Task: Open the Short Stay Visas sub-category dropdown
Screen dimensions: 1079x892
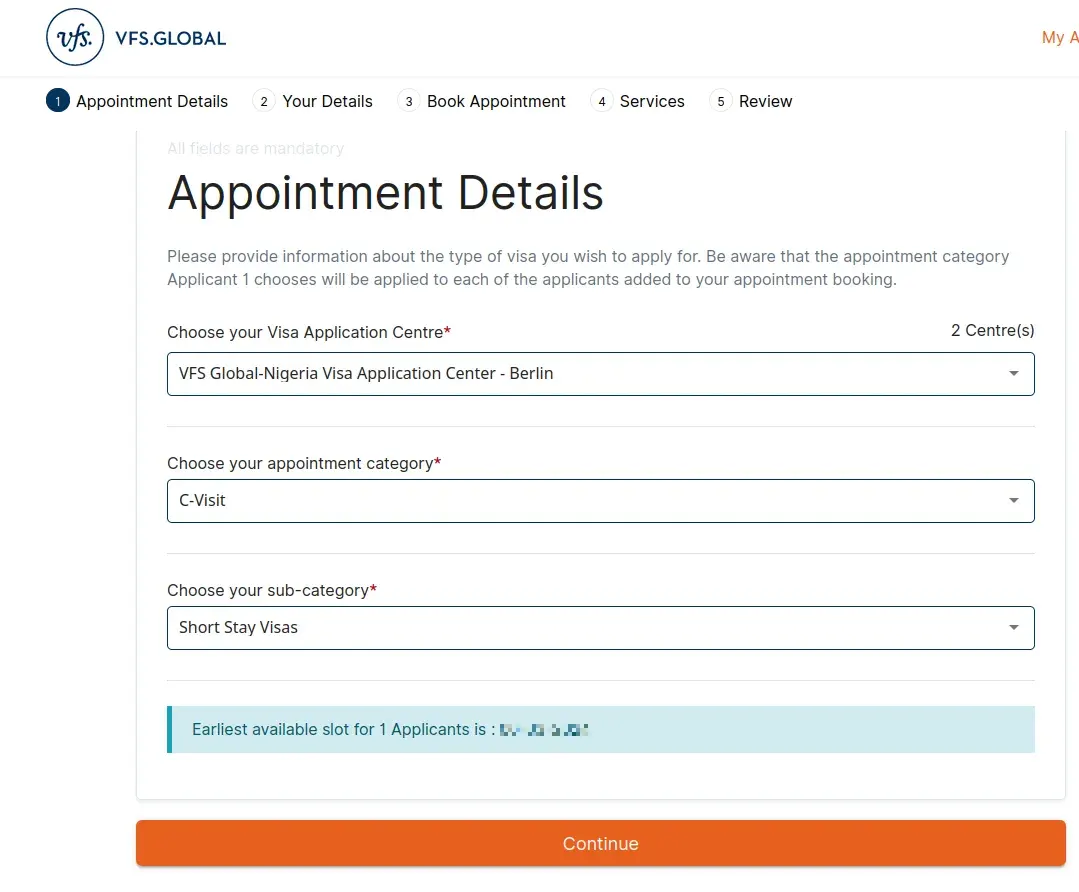Action: tap(600, 627)
